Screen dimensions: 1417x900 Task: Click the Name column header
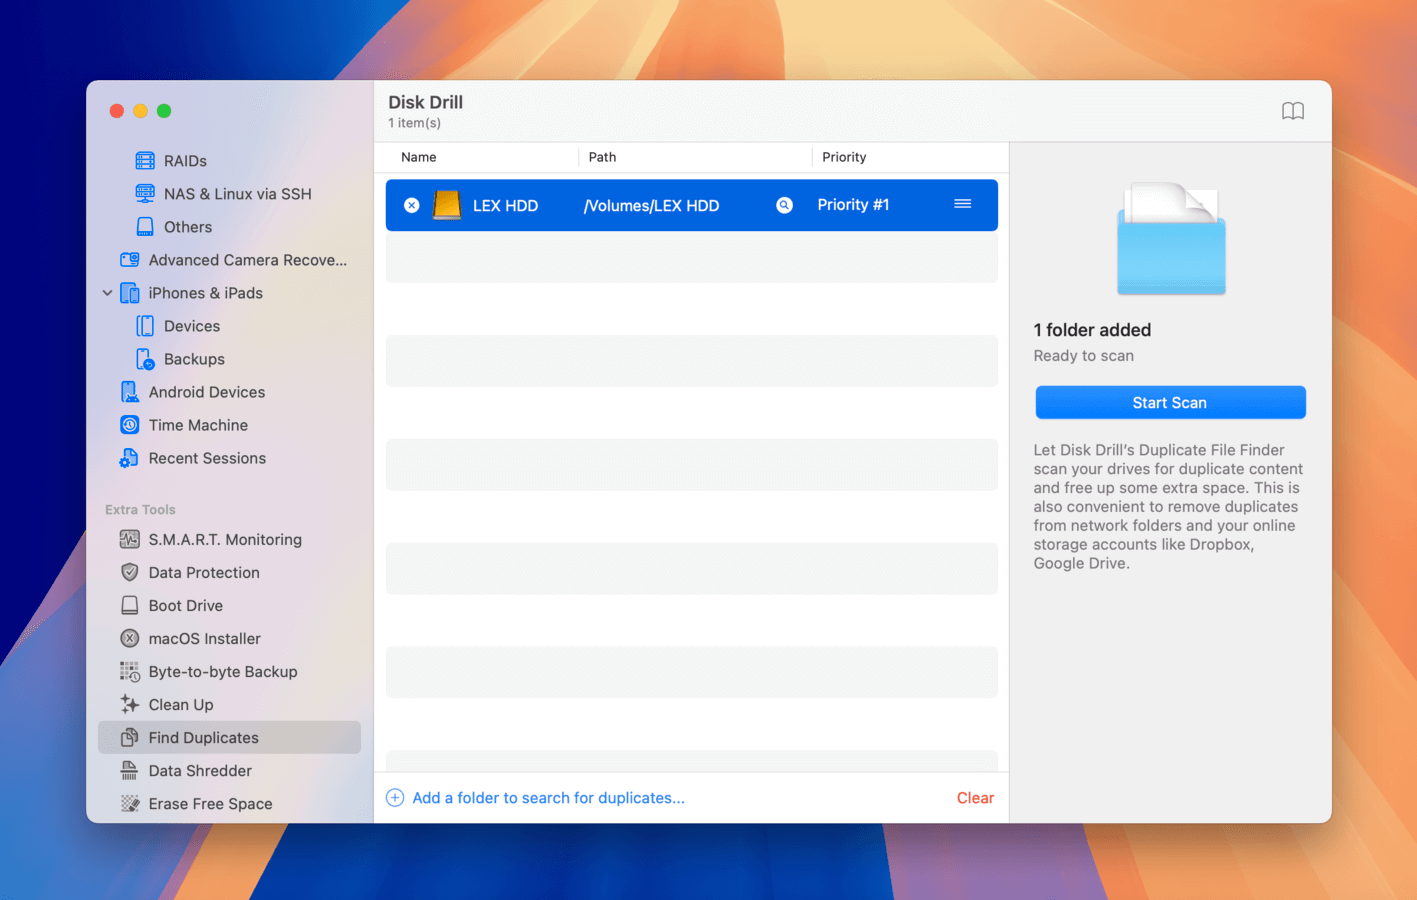coord(419,157)
